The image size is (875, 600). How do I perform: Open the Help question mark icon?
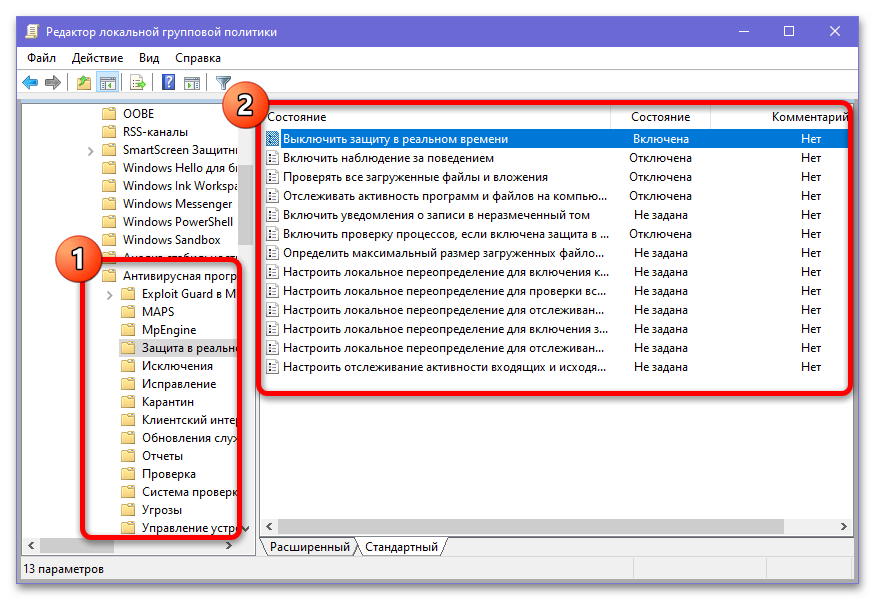[x=169, y=83]
